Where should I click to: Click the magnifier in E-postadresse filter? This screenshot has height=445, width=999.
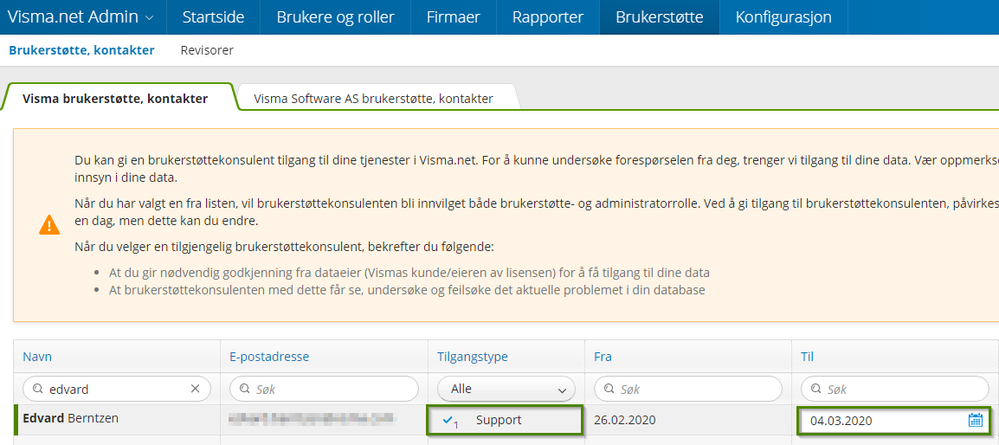click(x=245, y=389)
